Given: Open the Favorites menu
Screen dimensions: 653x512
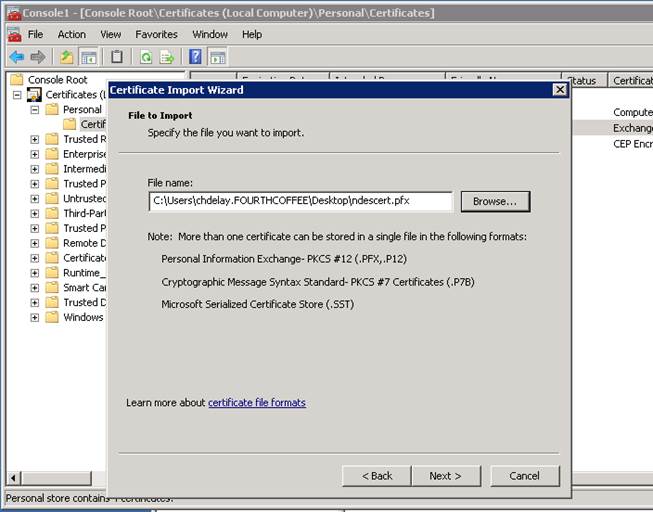Looking at the screenshot, I should point(156,34).
